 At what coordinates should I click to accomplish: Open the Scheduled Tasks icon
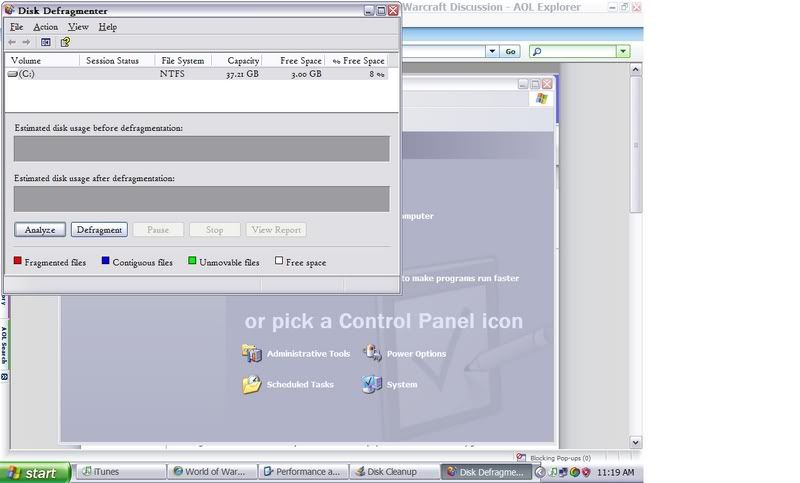252,384
